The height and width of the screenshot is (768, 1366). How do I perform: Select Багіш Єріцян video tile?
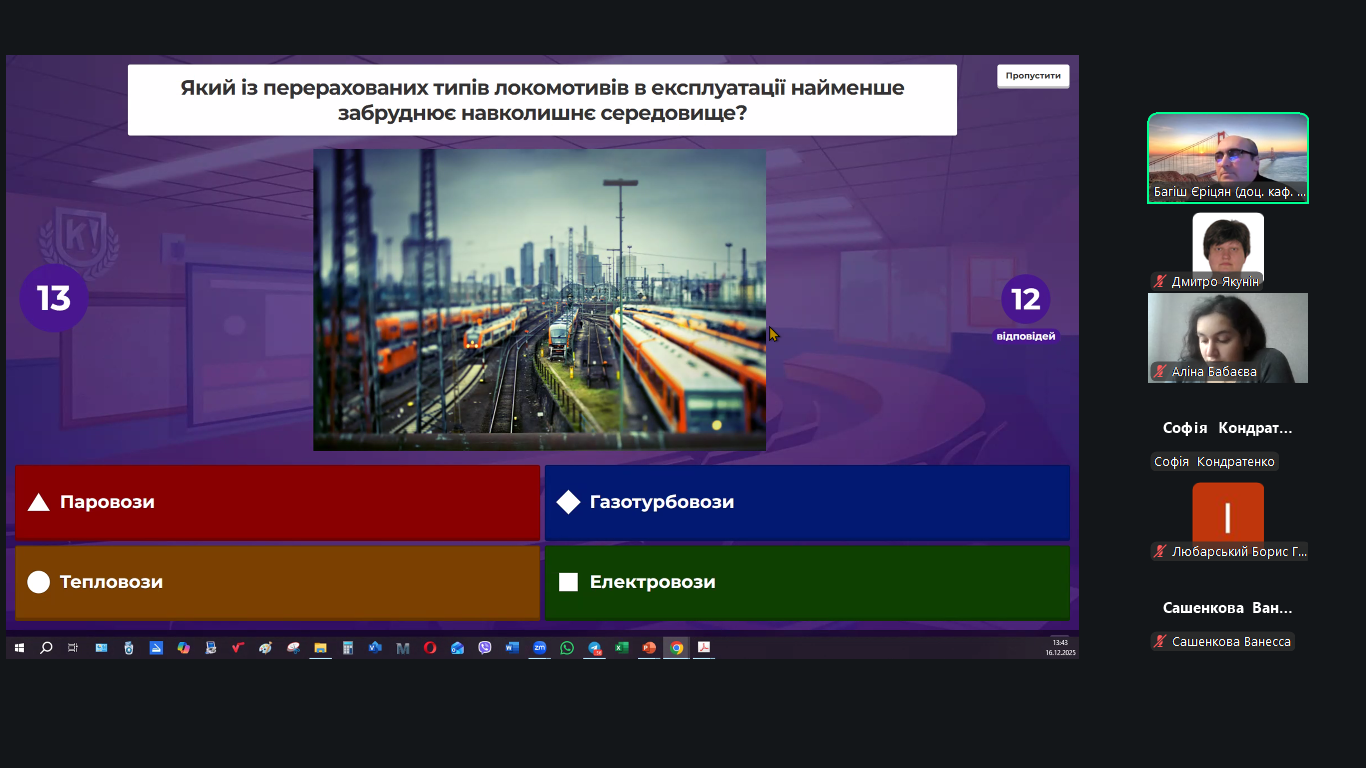[x=1228, y=158]
